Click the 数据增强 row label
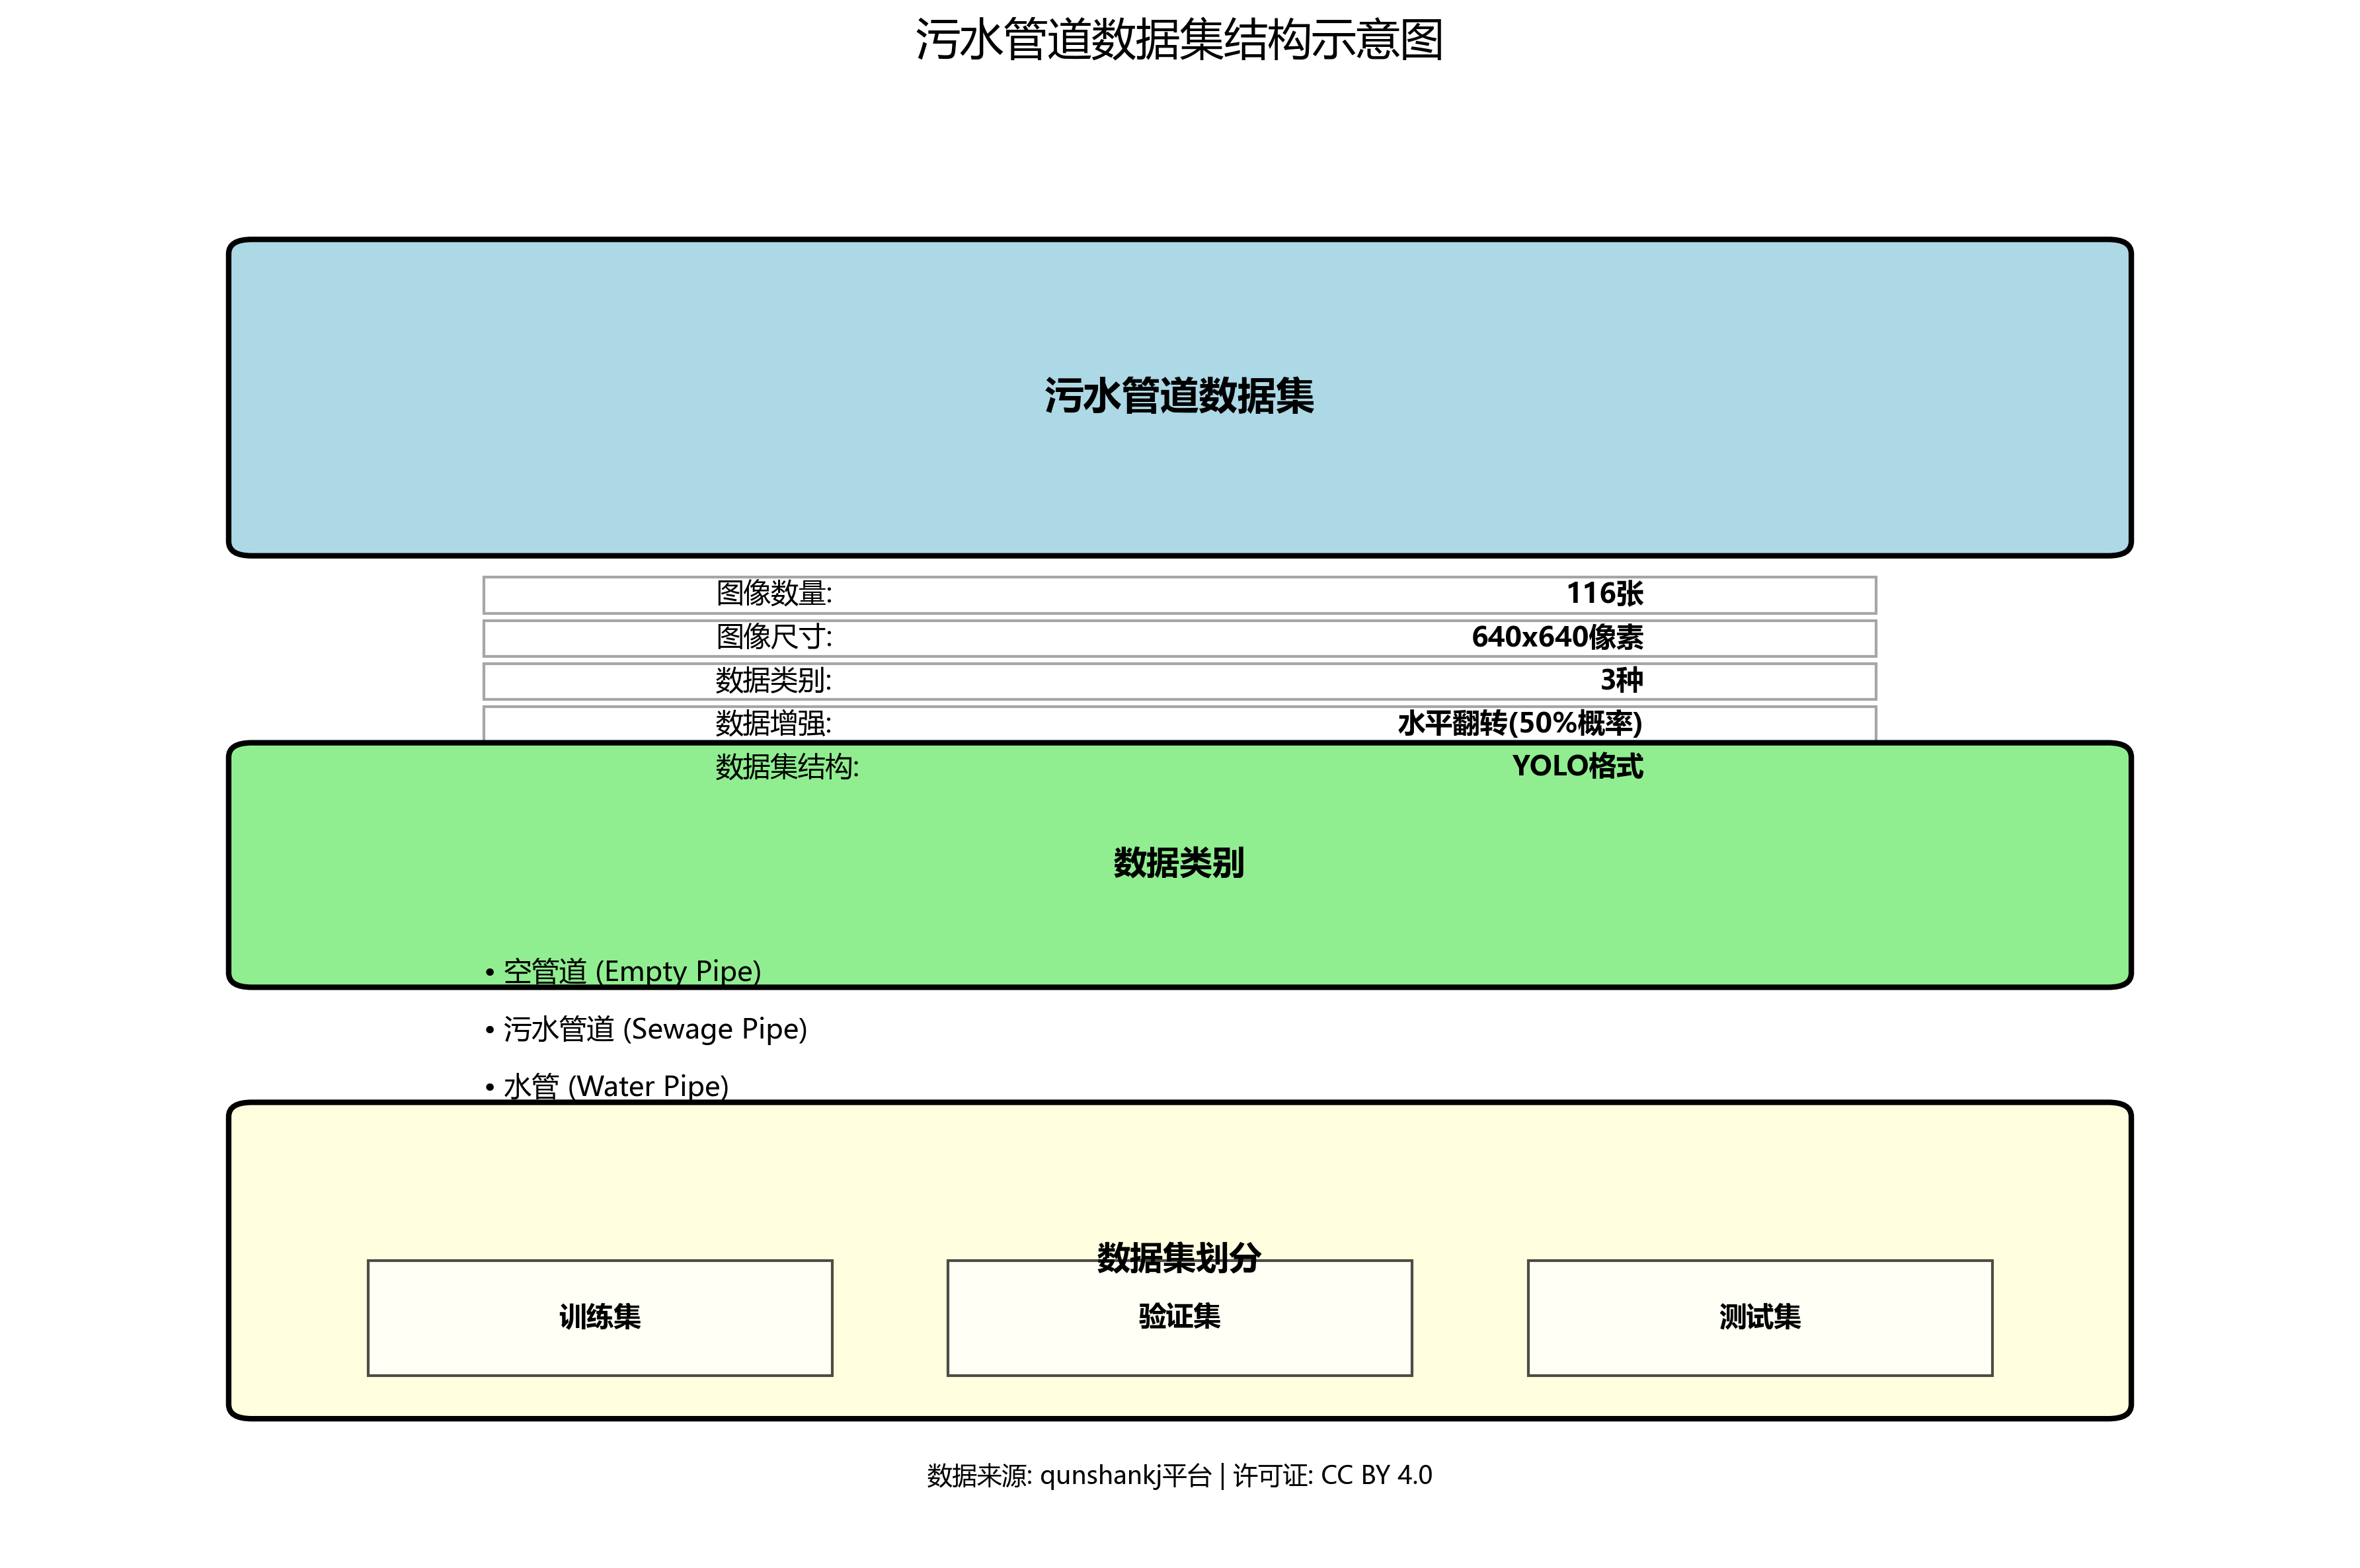The width and height of the screenshot is (2360, 1568). pyautogui.click(x=773, y=723)
